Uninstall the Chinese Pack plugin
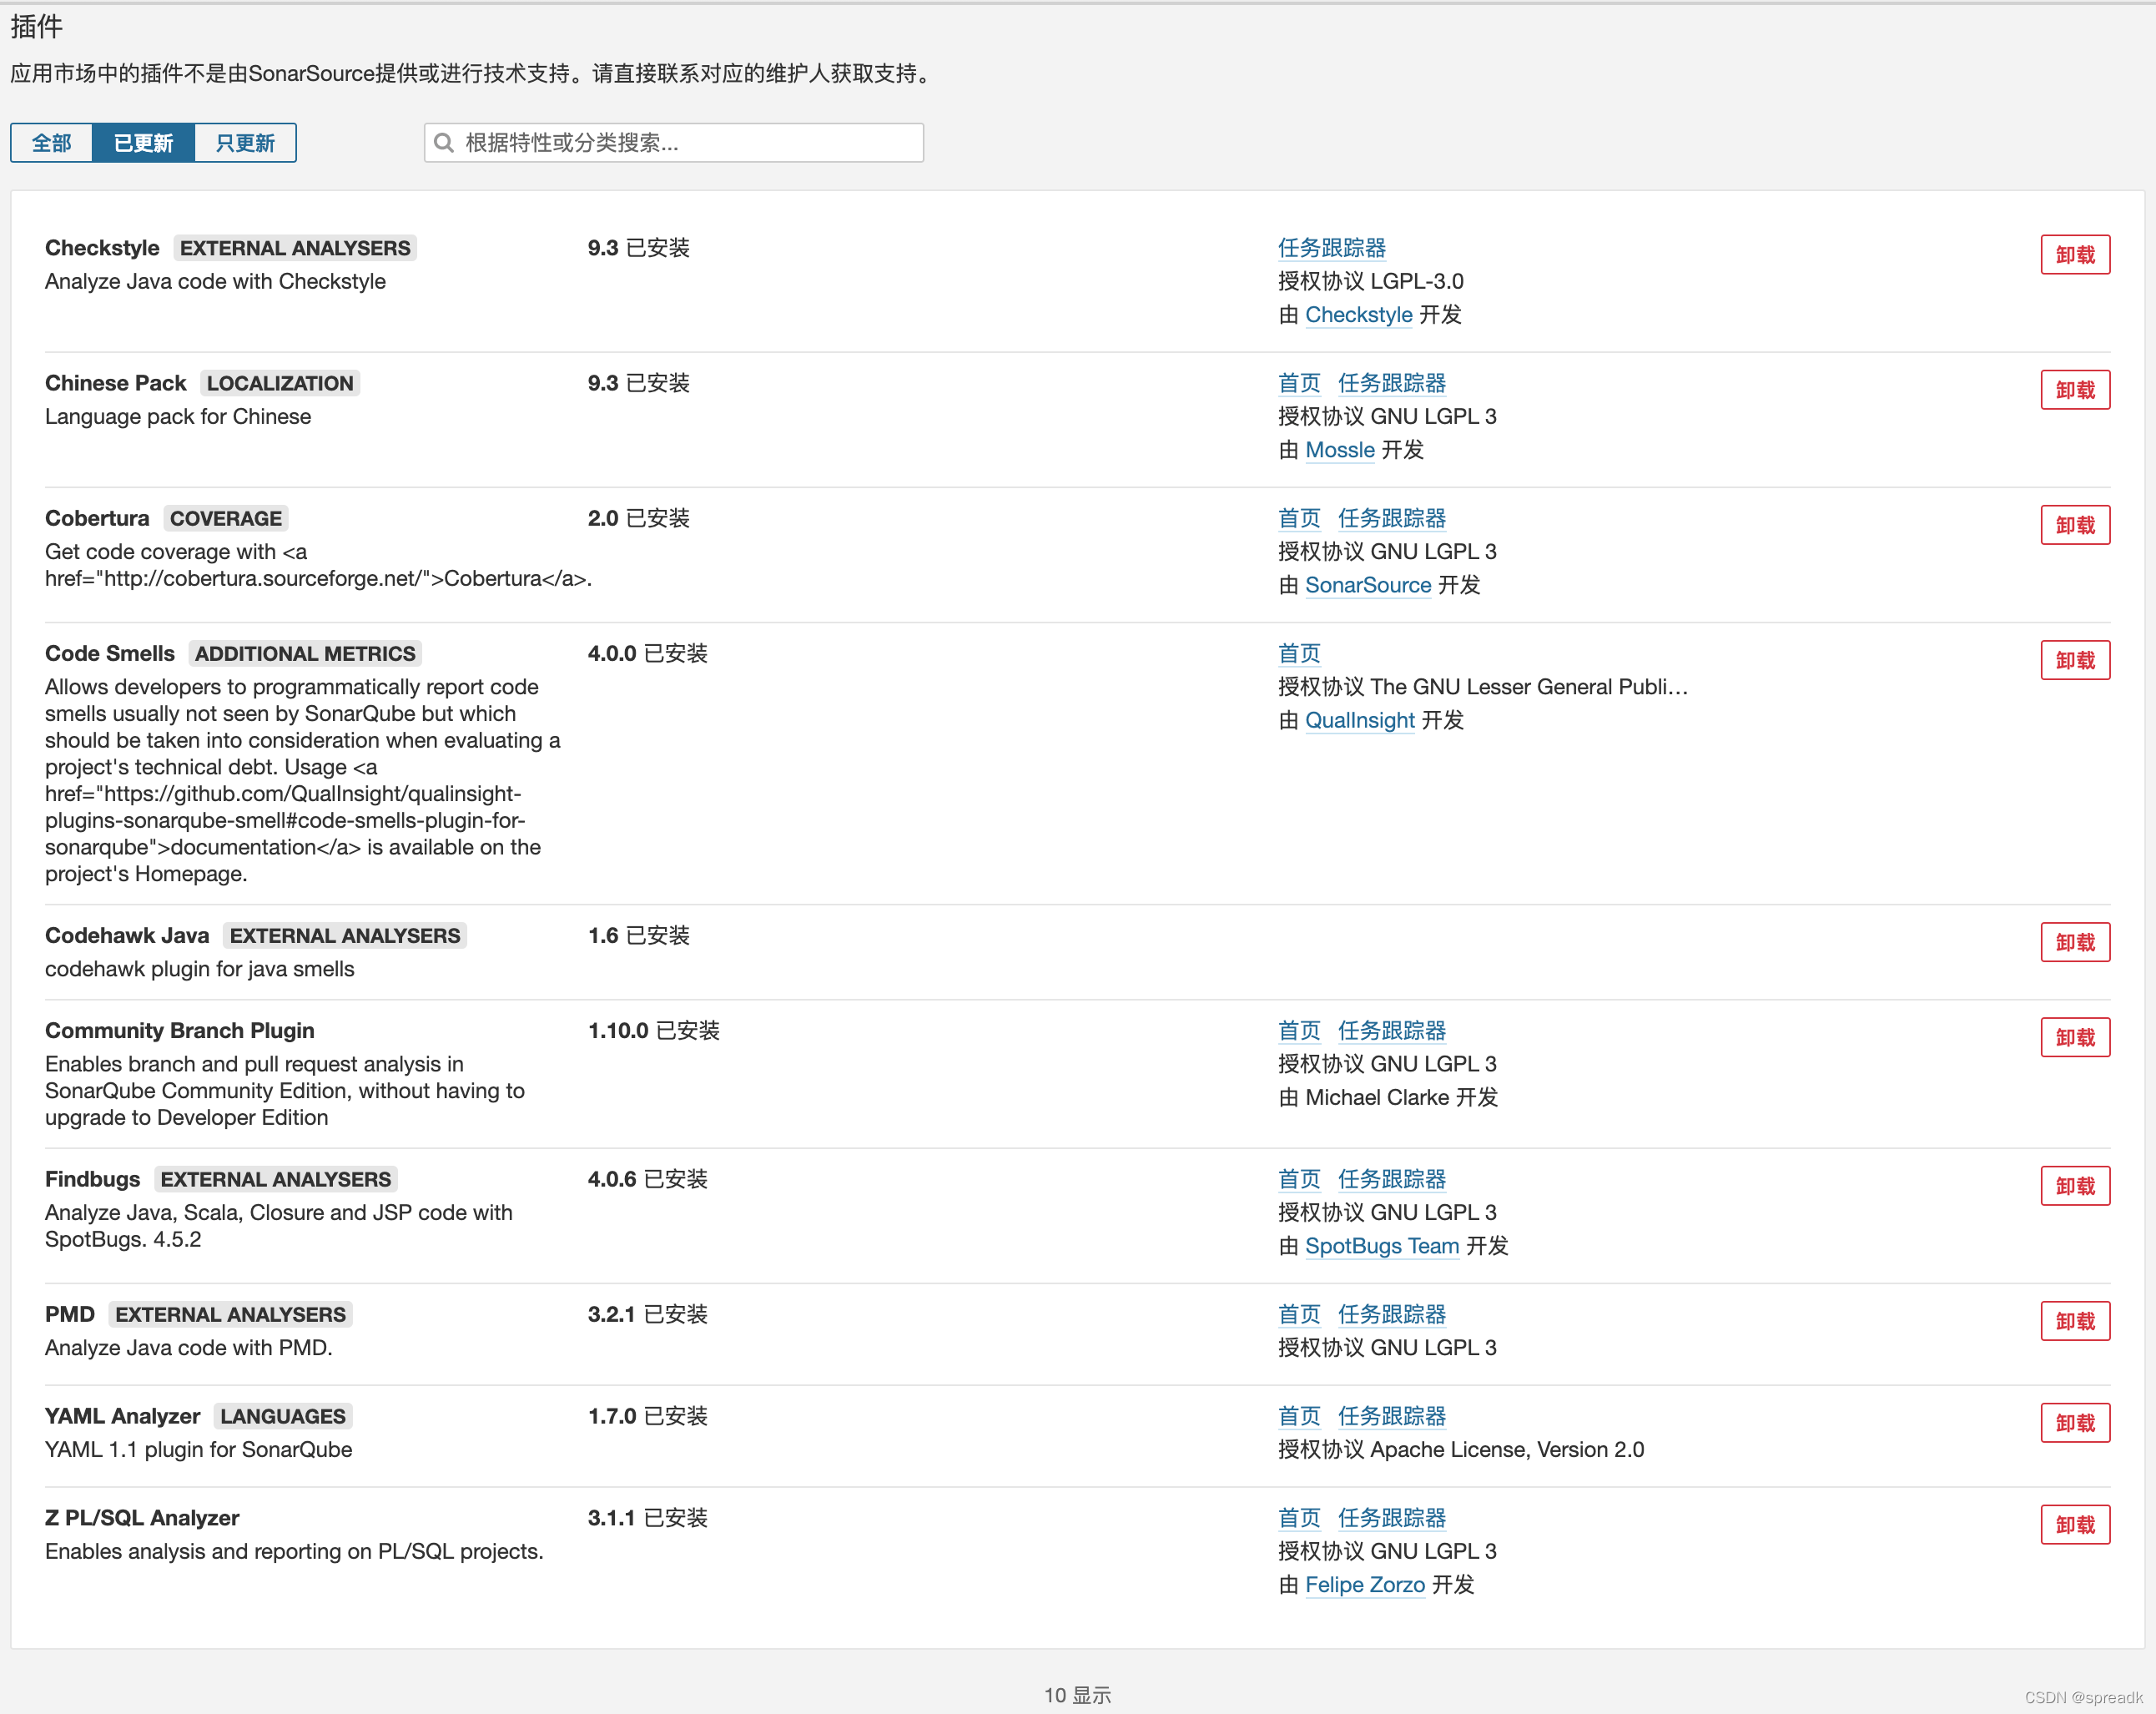Screen dimensions: 2156x1714 (x=2074, y=390)
